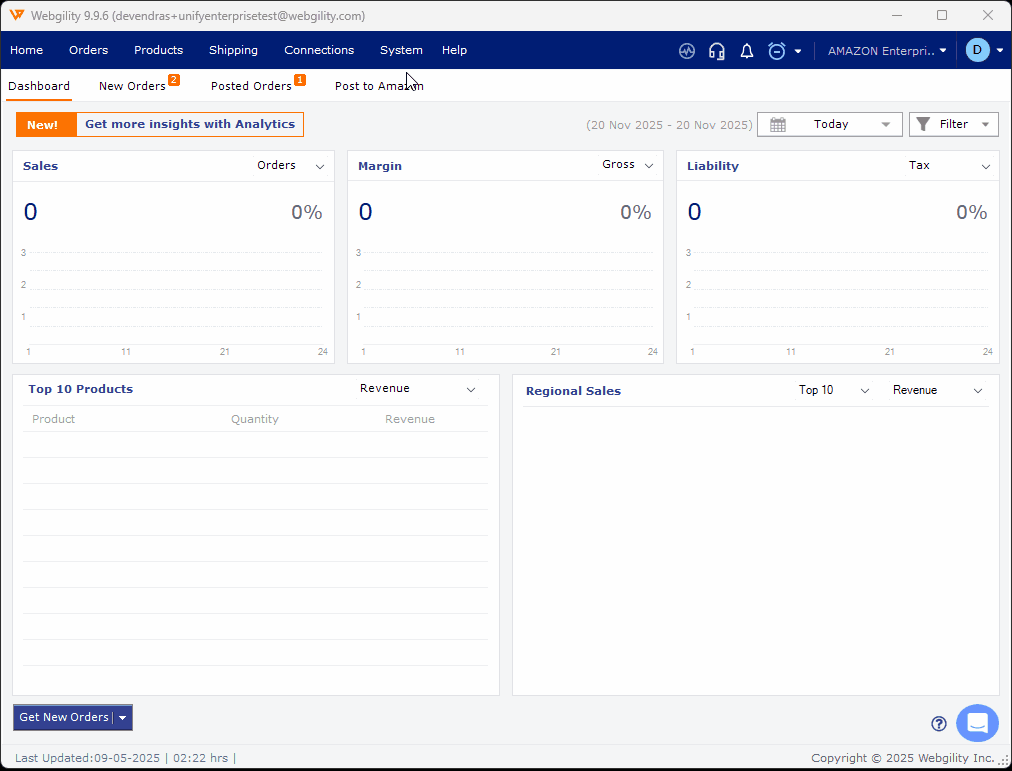The height and width of the screenshot is (771, 1012).
Task: Click Get more insights with Analytics
Action: (x=190, y=124)
